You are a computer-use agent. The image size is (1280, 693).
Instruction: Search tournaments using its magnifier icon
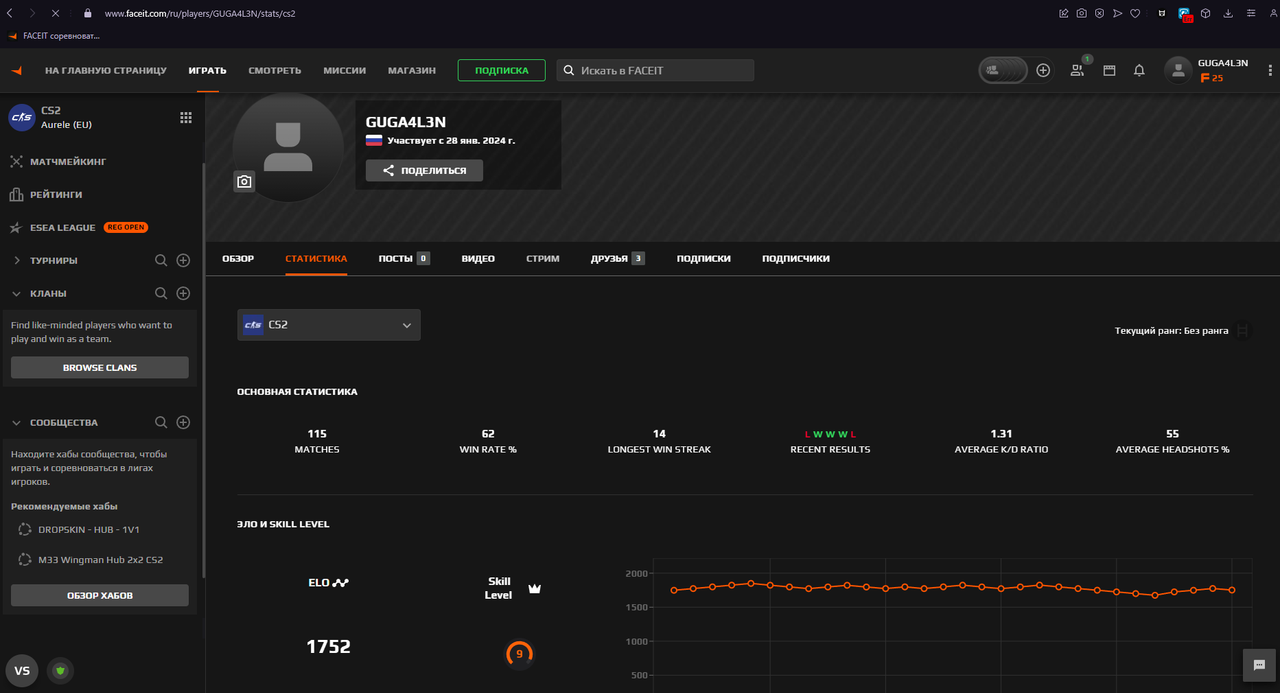(x=161, y=260)
